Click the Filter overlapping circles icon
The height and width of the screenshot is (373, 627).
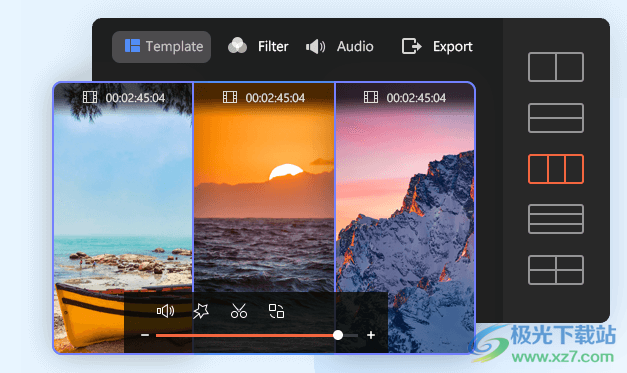[x=238, y=46]
